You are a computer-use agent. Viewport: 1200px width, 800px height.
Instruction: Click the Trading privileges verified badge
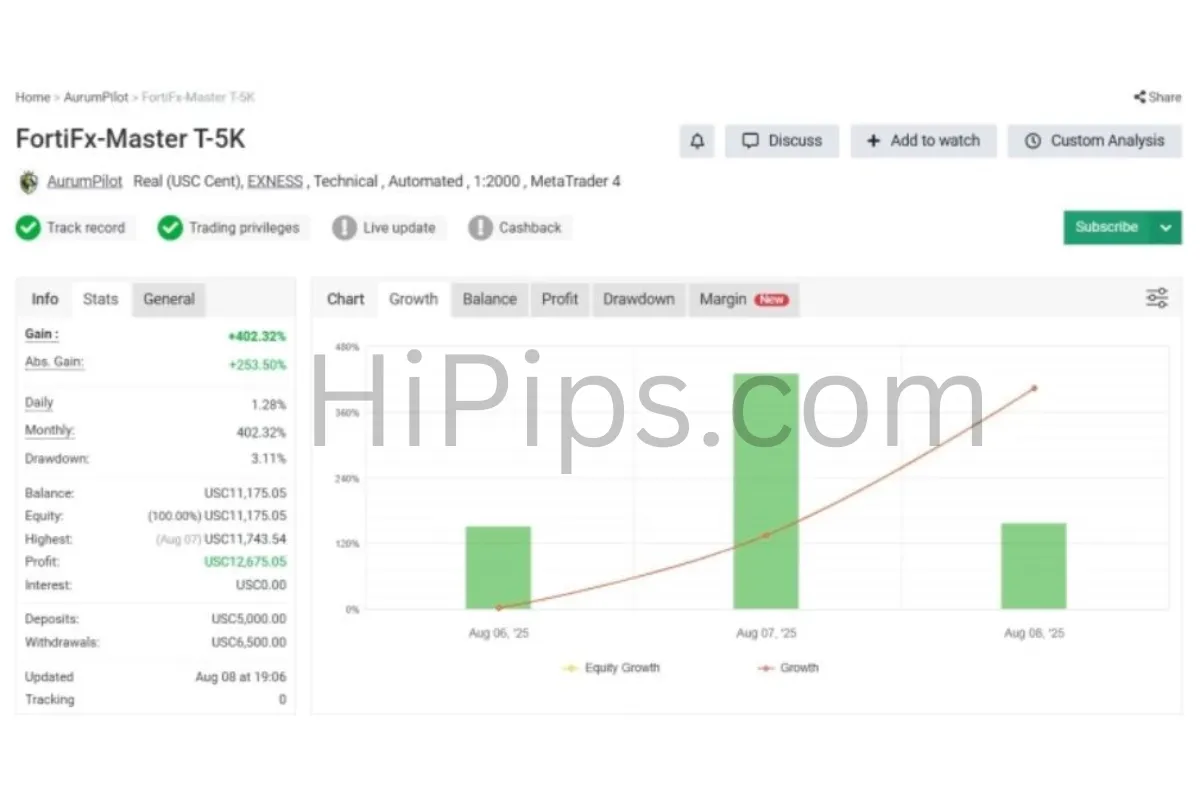(234, 228)
